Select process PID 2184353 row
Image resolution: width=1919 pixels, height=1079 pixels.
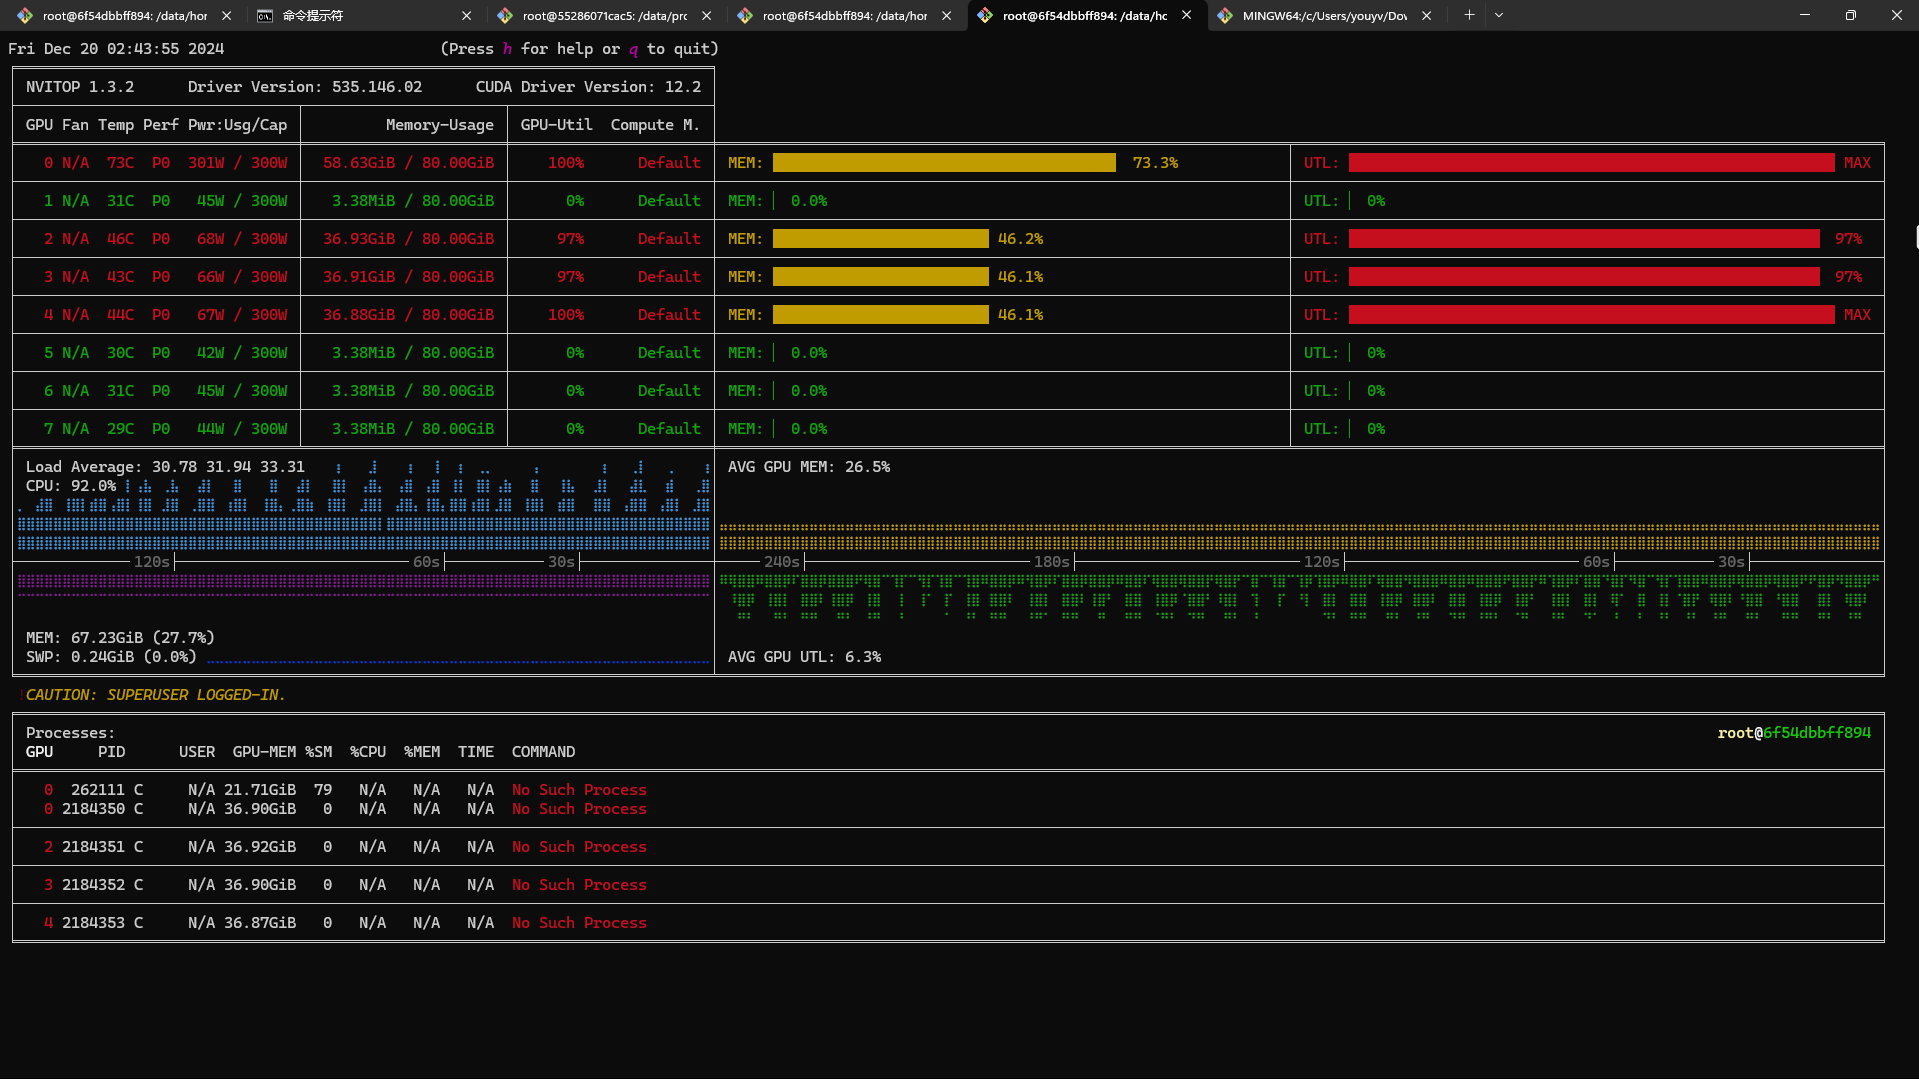coord(948,923)
